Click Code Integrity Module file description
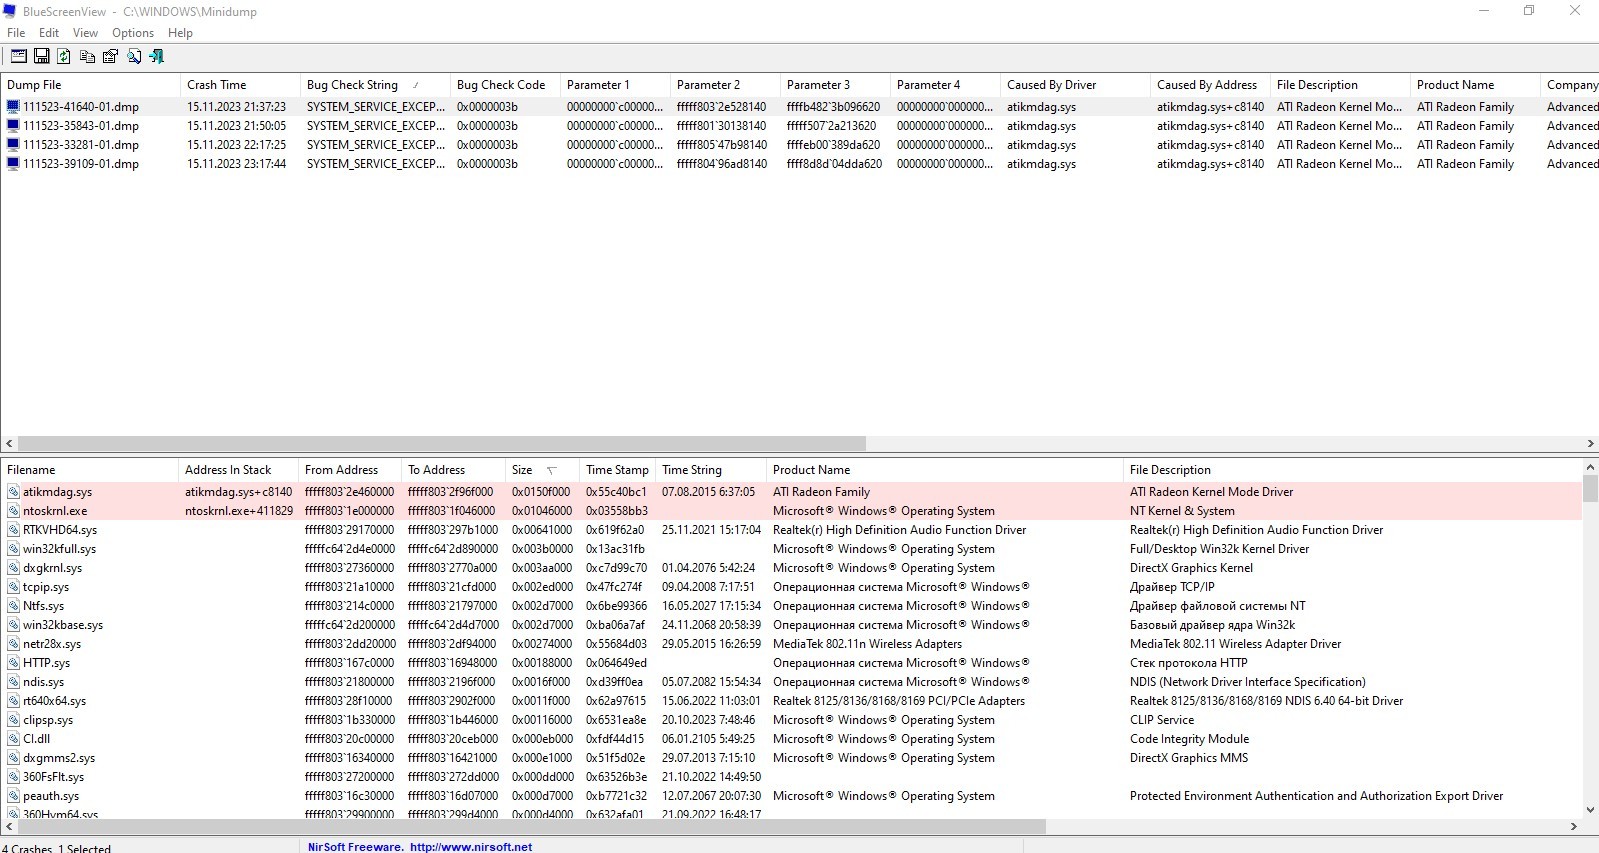This screenshot has height=853, width=1599. [x=1189, y=739]
